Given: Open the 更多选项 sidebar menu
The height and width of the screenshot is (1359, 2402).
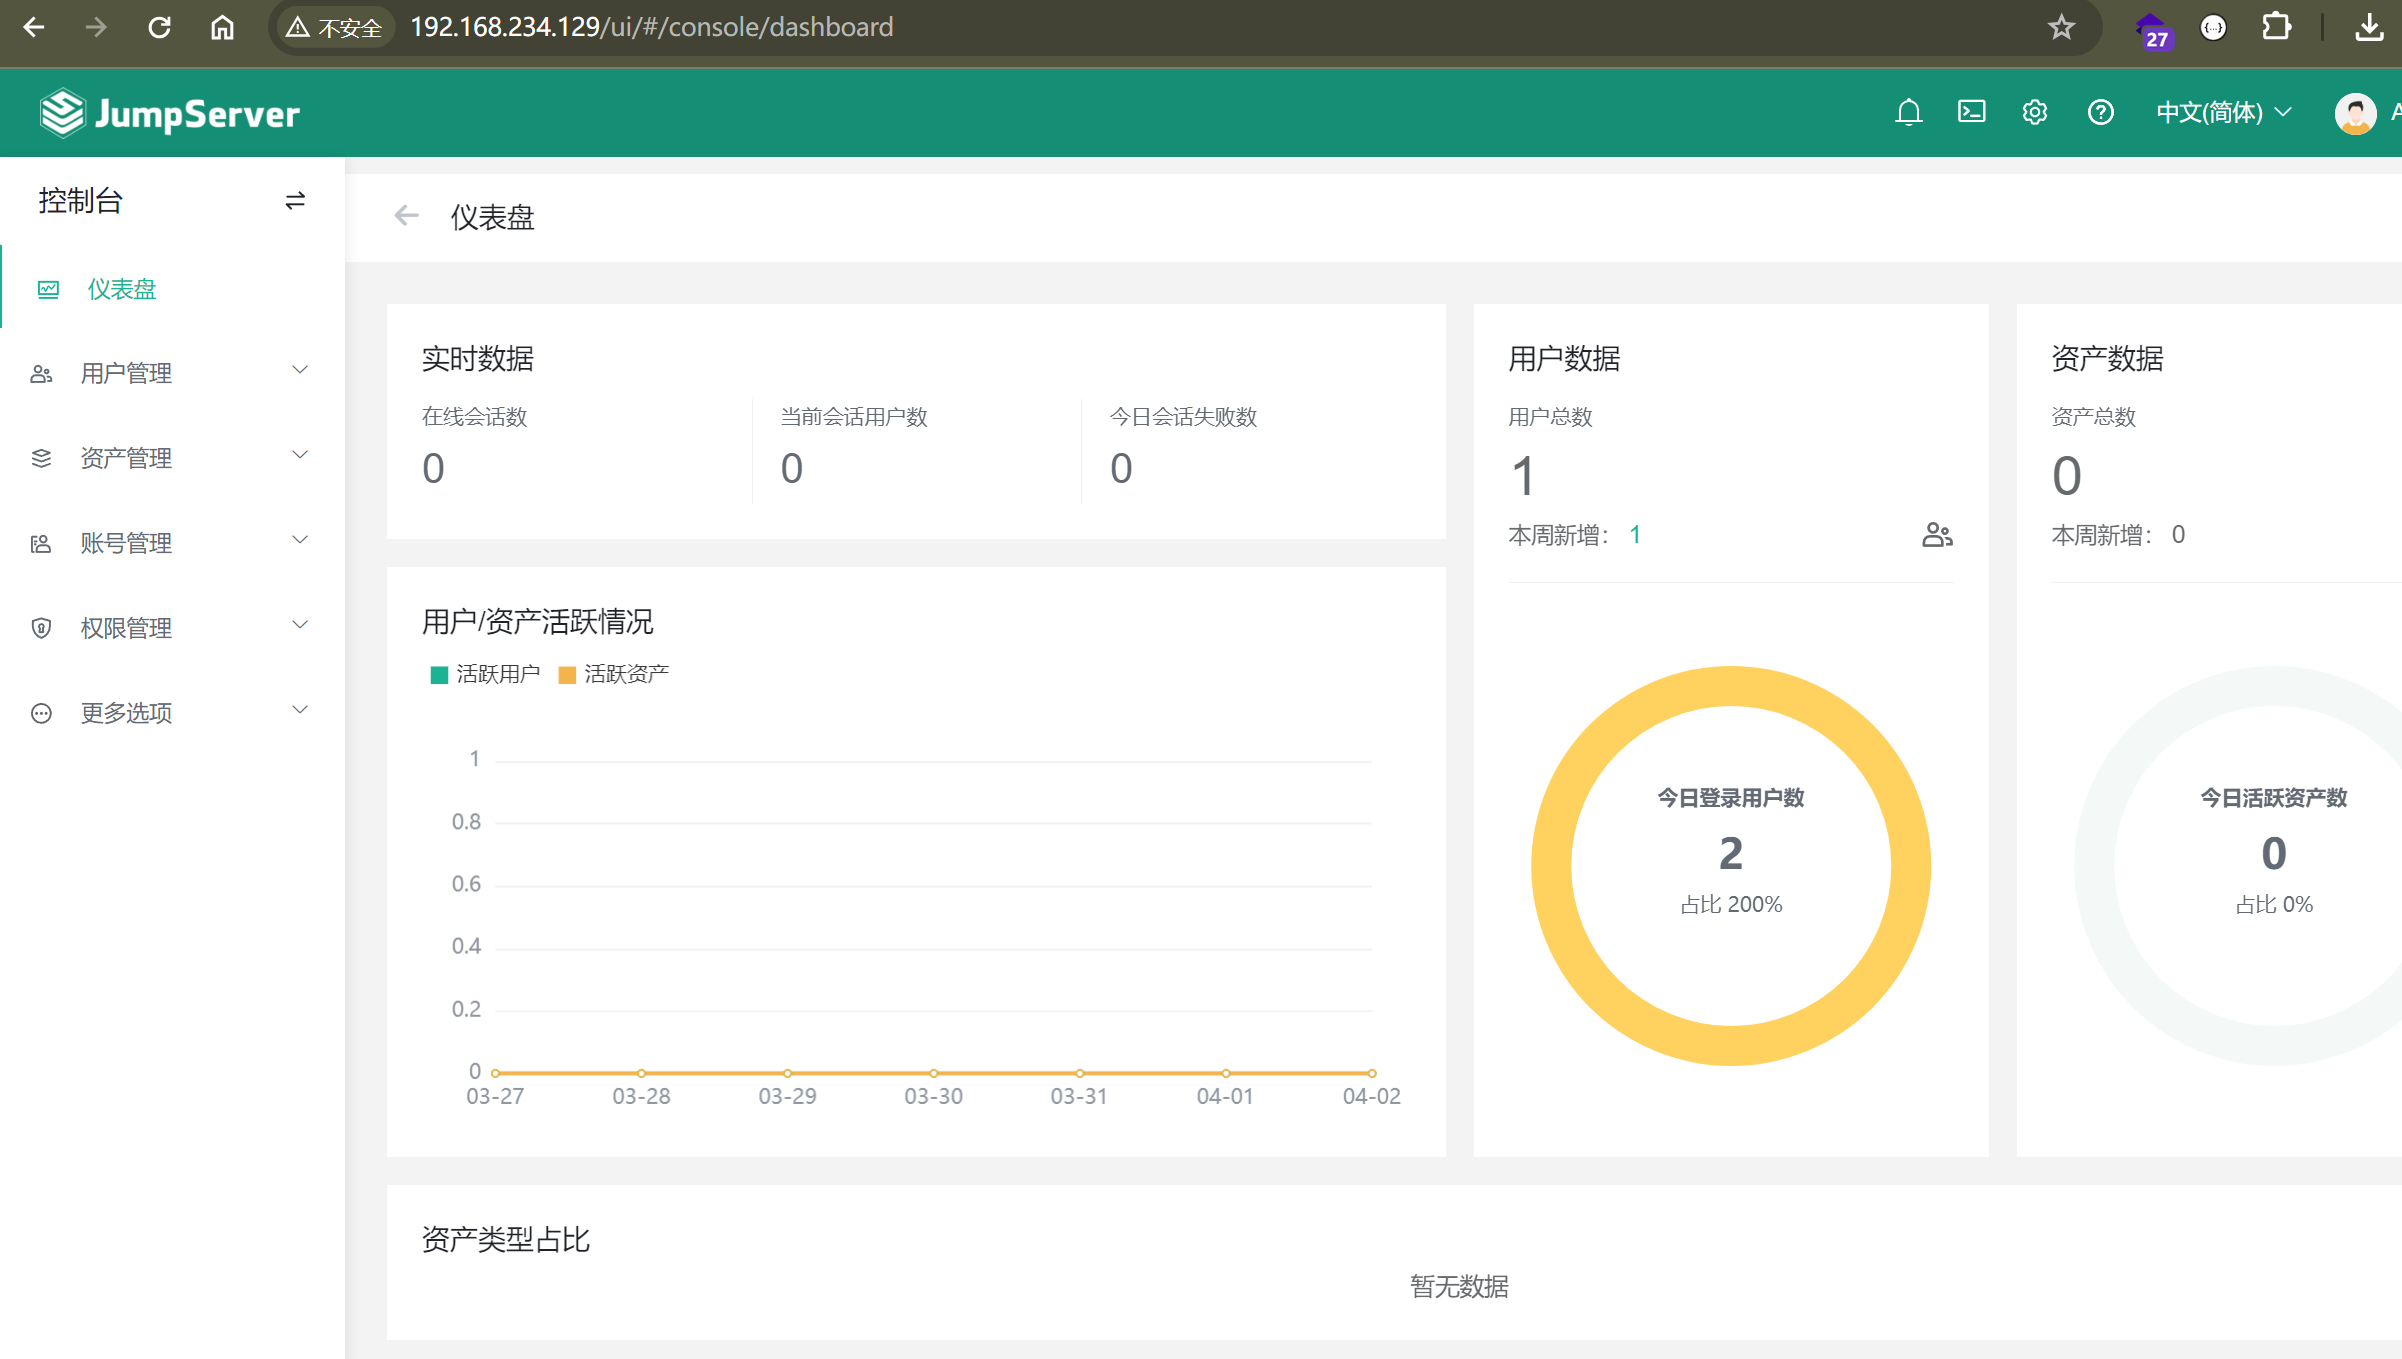Looking at the screenshot, I should pyautogui.click(x=172, y=713).
